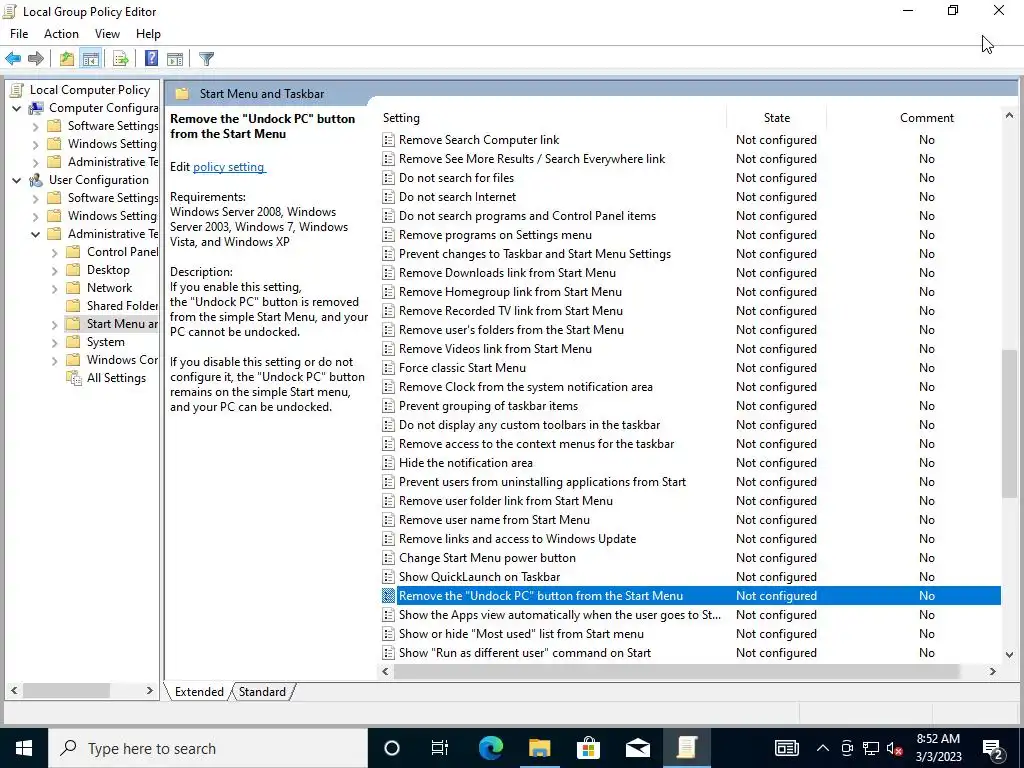The width and height of the screenshot is (1024, 768).
Task: Click the taskbar clock showing 8:52 AM
Action: [938, 748]
